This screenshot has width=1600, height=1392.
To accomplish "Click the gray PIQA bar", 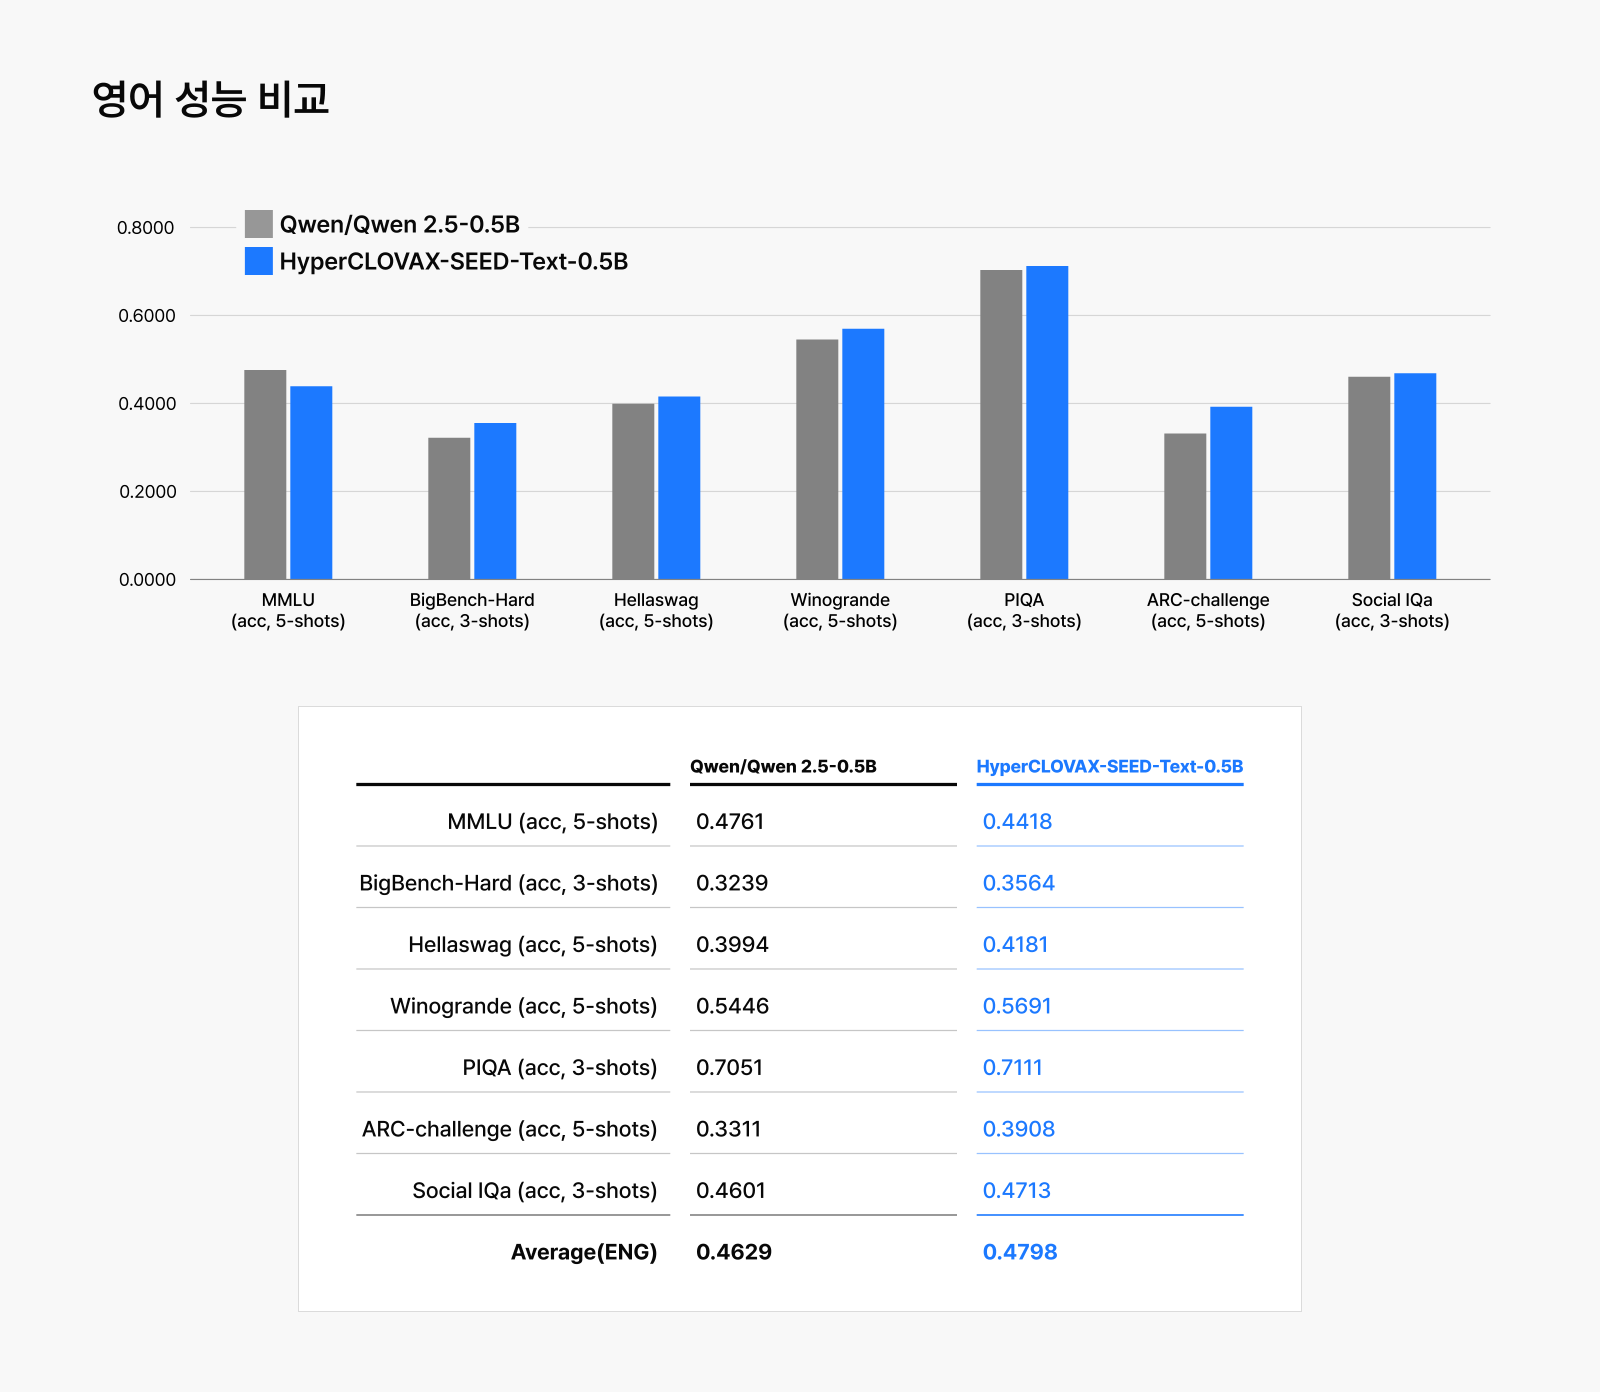I will [x=1001, y=425].
